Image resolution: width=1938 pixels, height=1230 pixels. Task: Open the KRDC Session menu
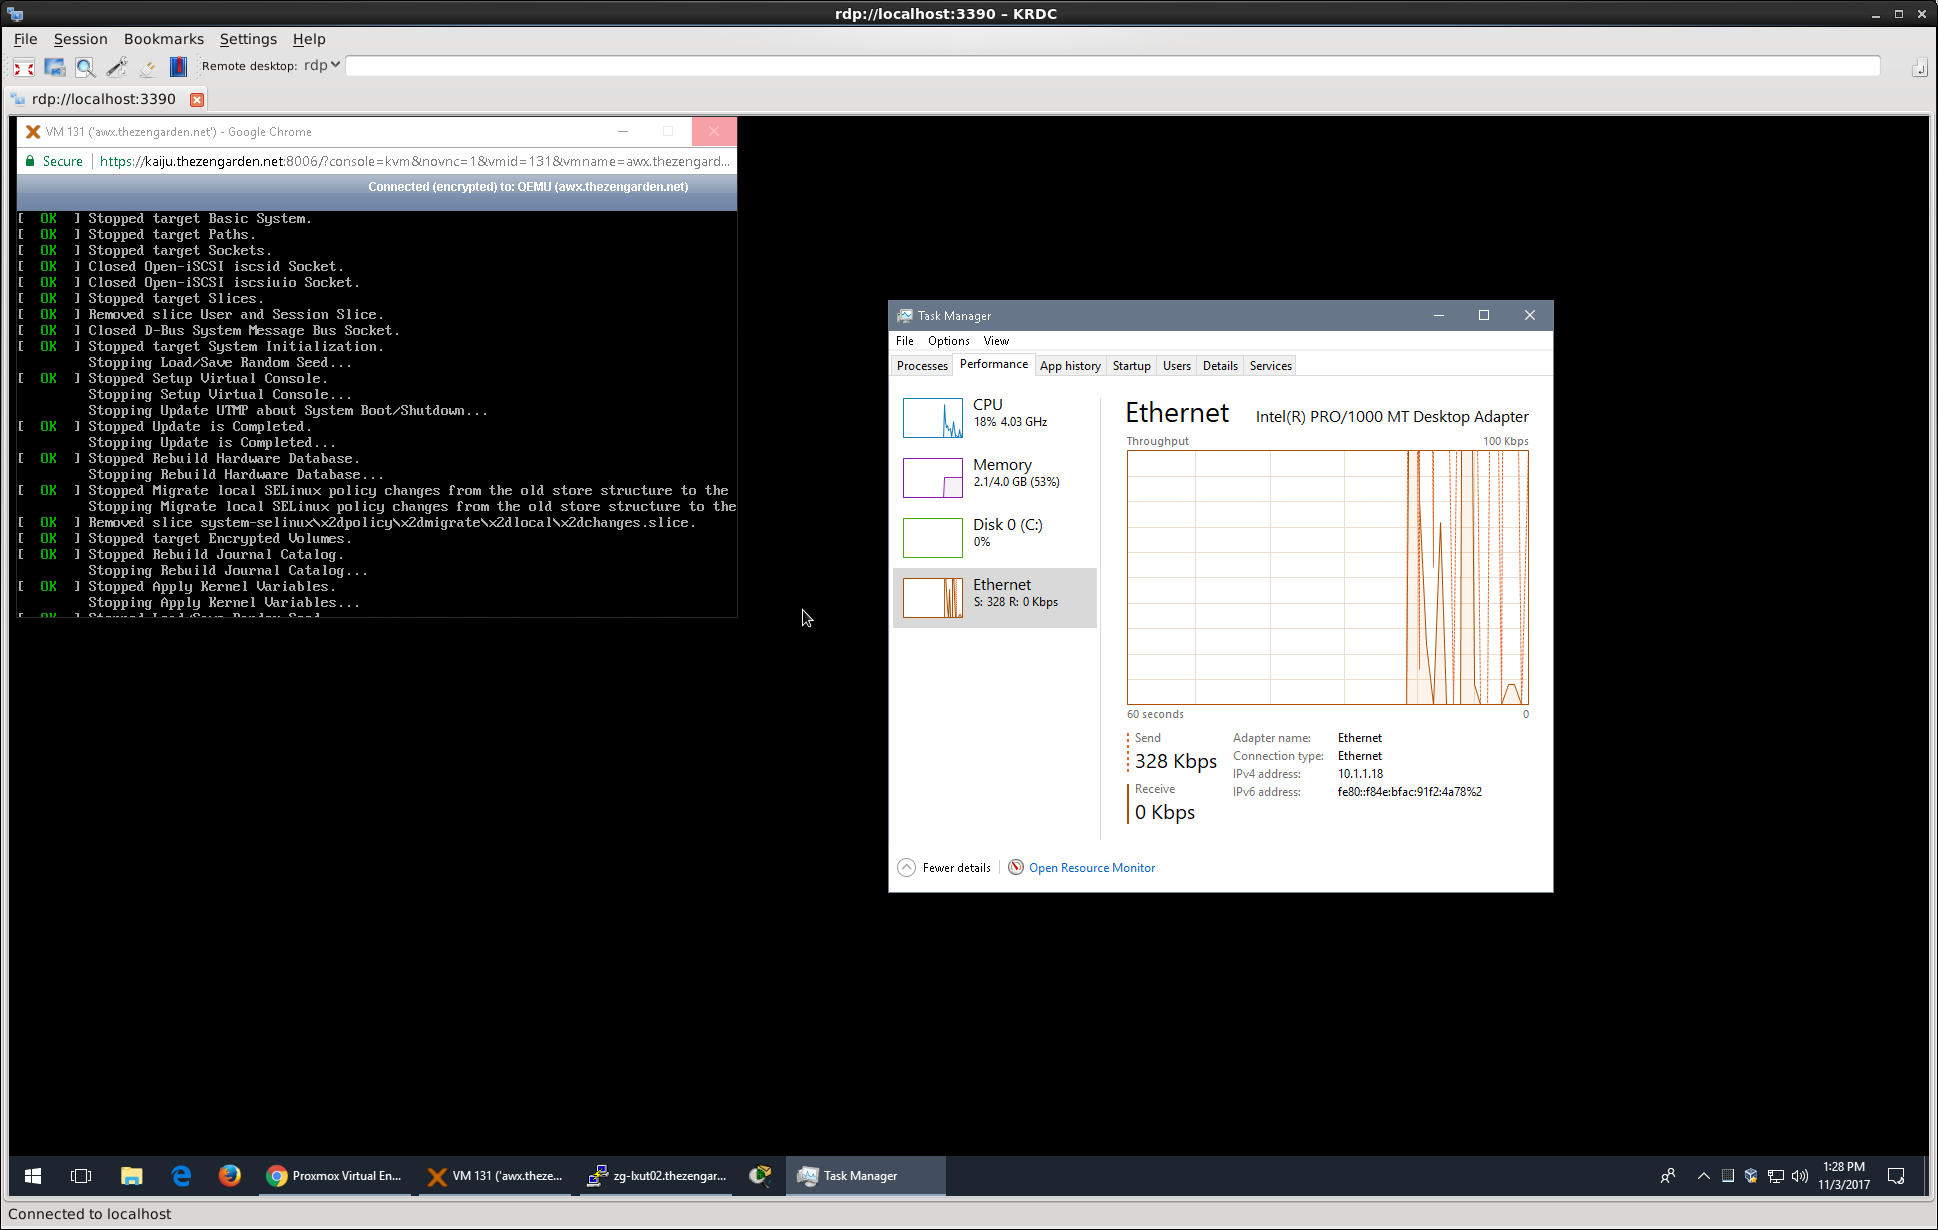pos(80,39)
